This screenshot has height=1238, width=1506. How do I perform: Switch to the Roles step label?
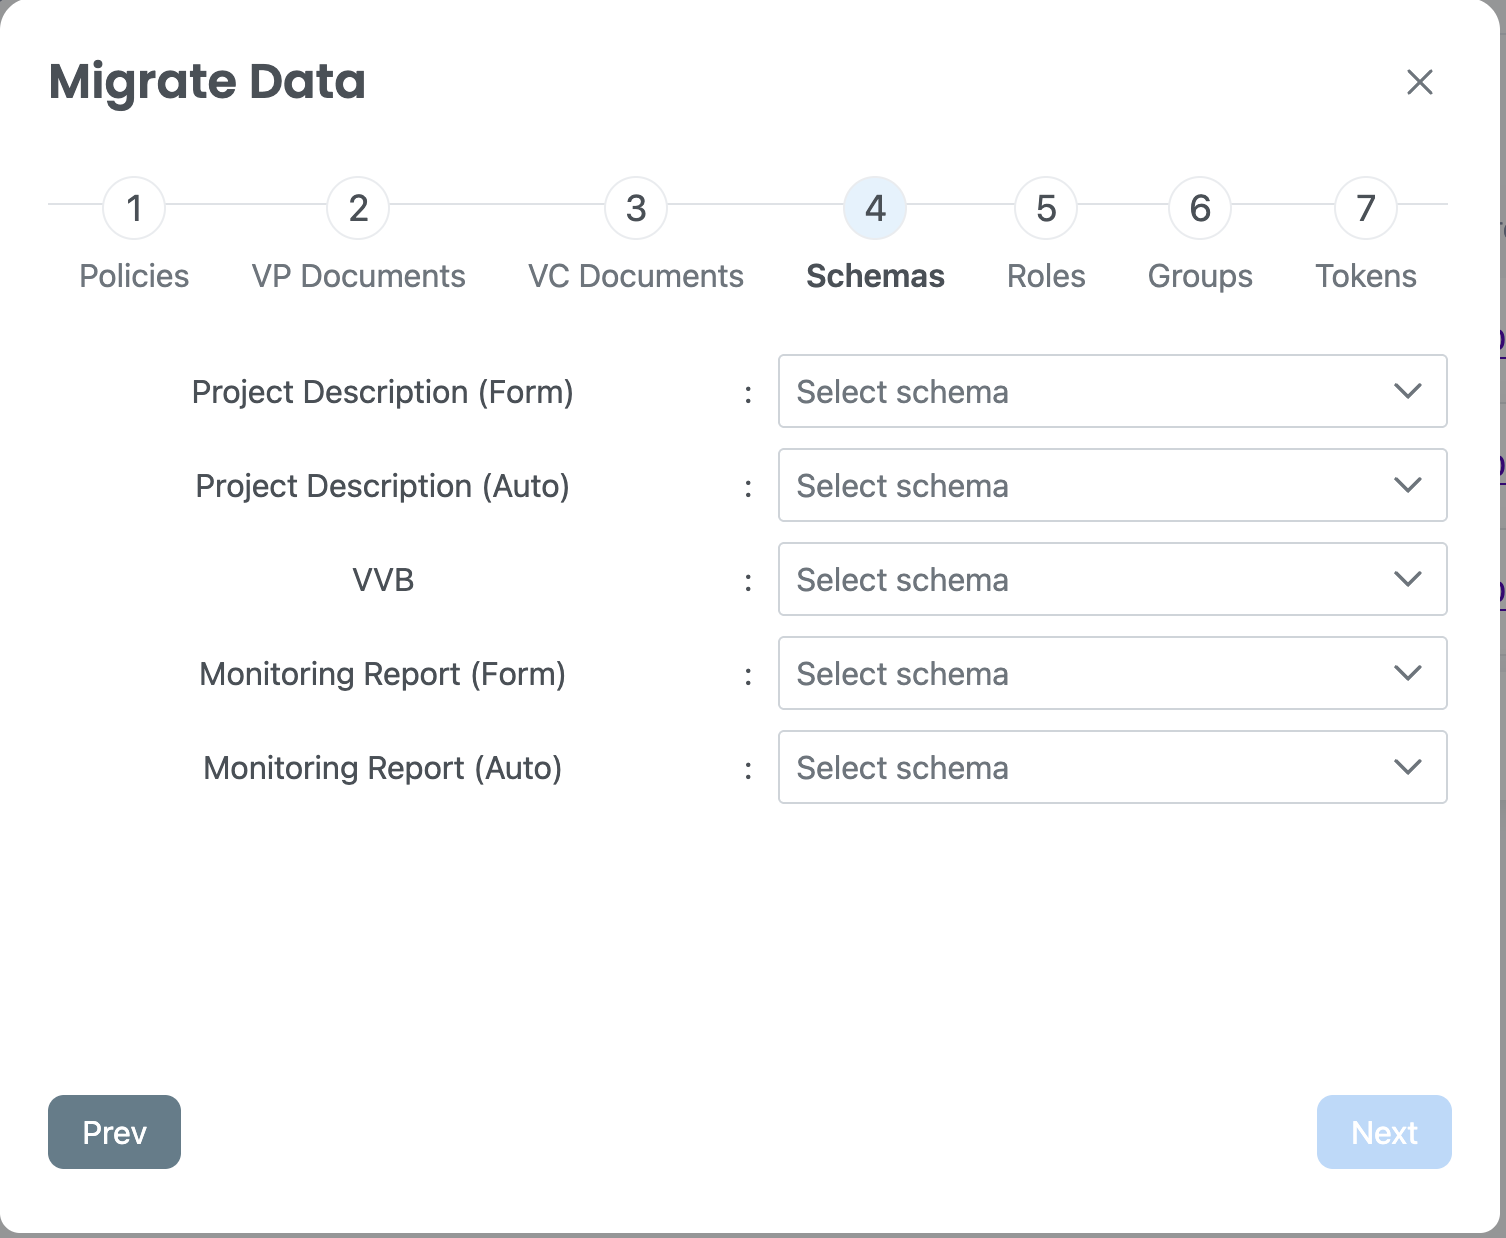click(x=1046, y=276)
